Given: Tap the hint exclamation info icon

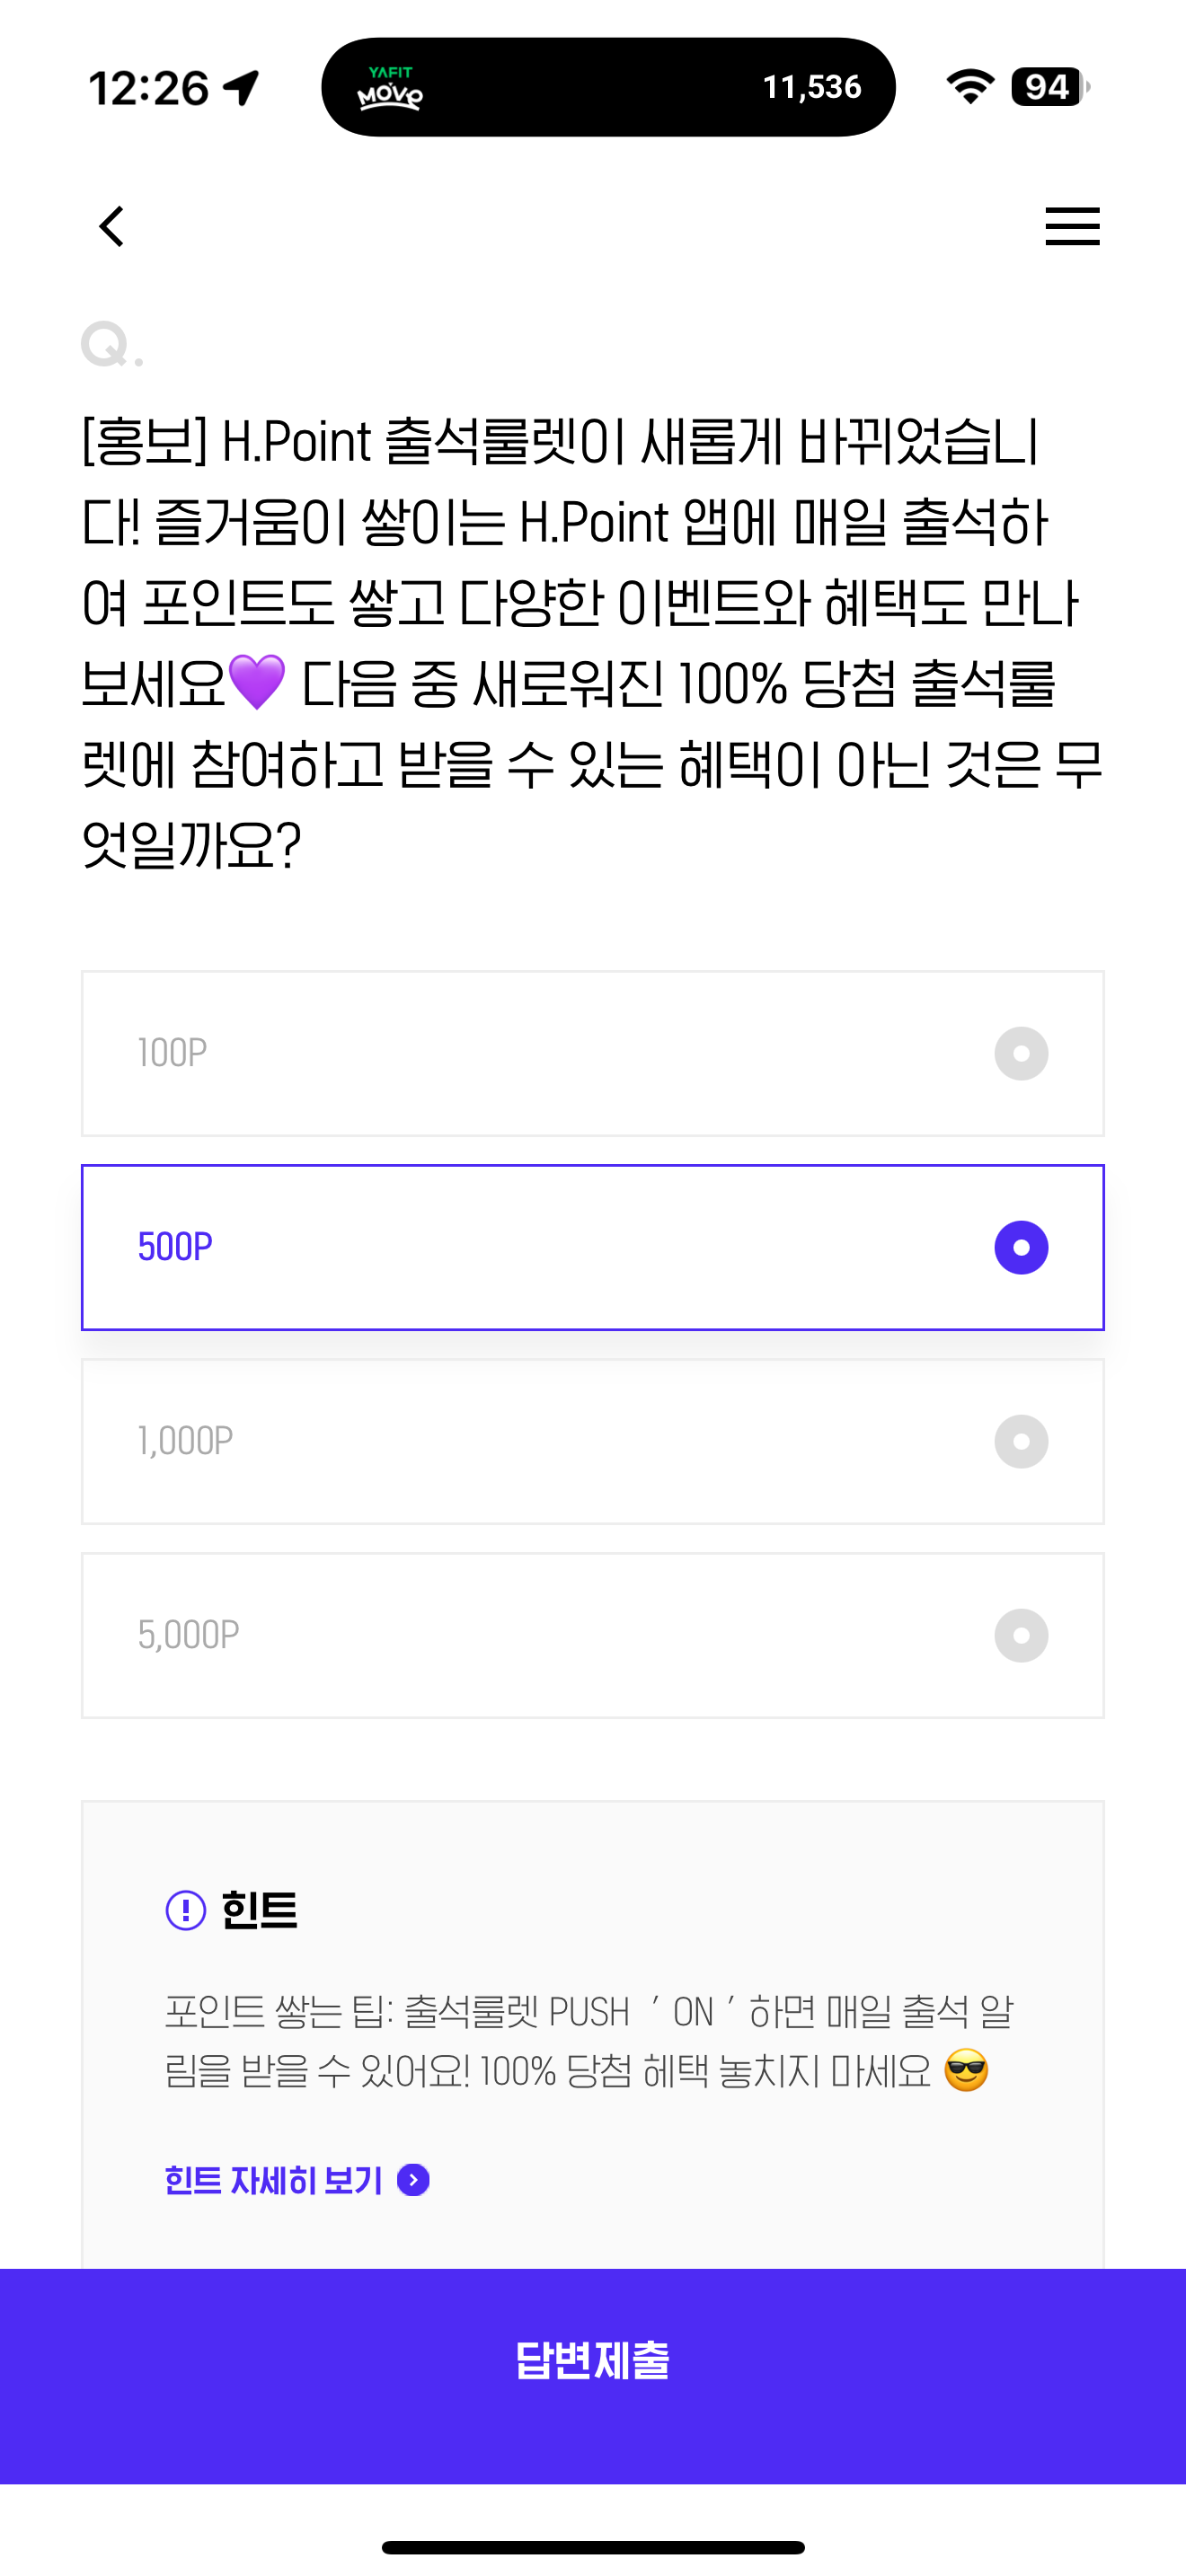Looking at the screenshot, I should click(186, 1910).
